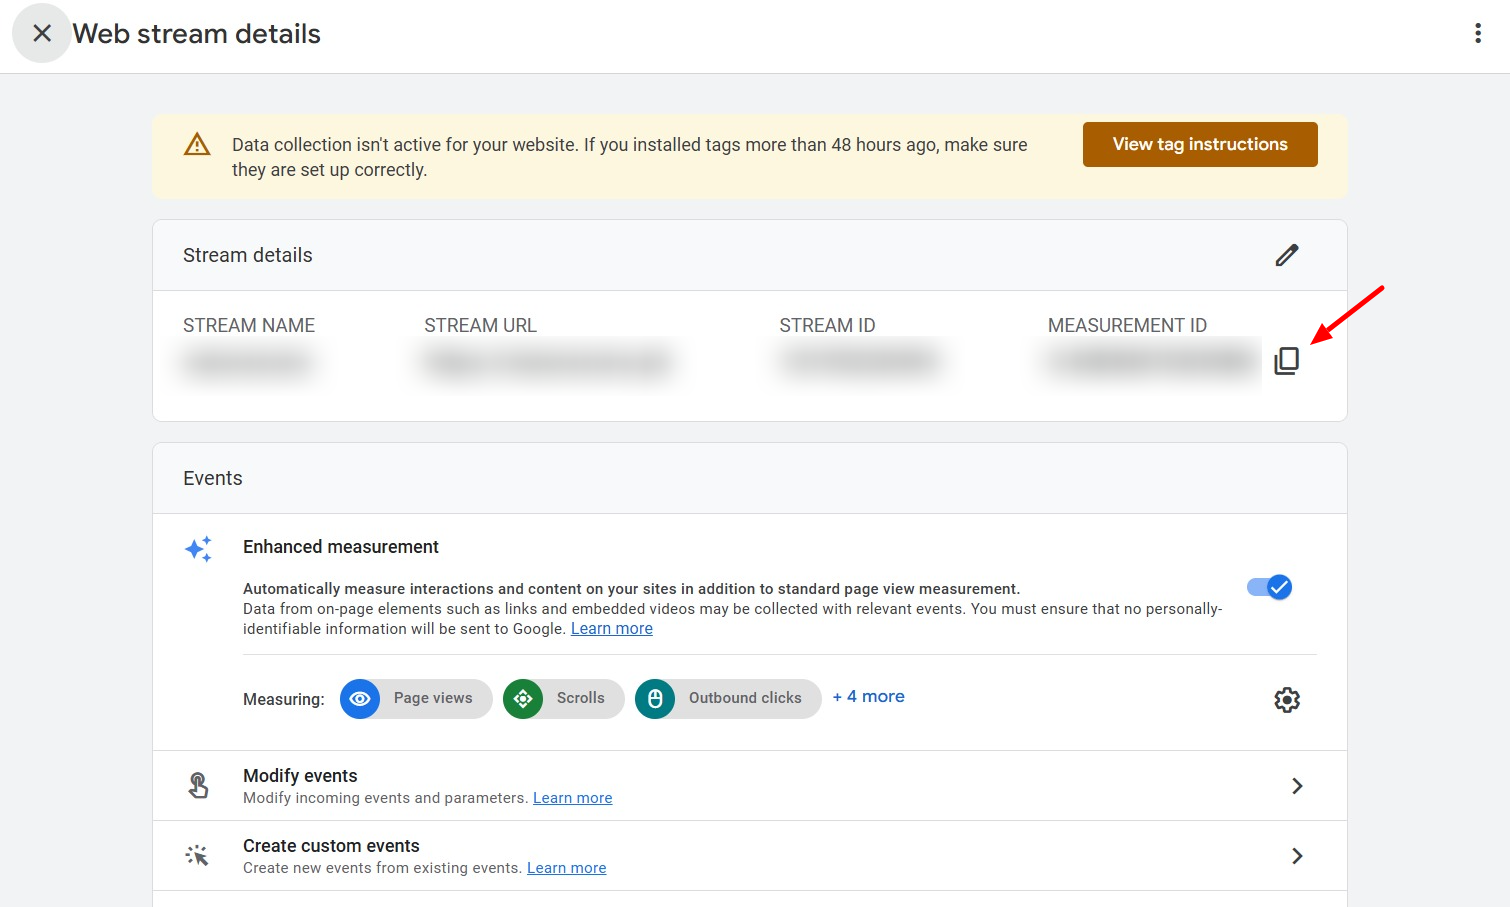Viewport: 1510px width, 907px height.
Task: Close the Web stream details panel
Action: pyautogui.click(x=42, y=33)
